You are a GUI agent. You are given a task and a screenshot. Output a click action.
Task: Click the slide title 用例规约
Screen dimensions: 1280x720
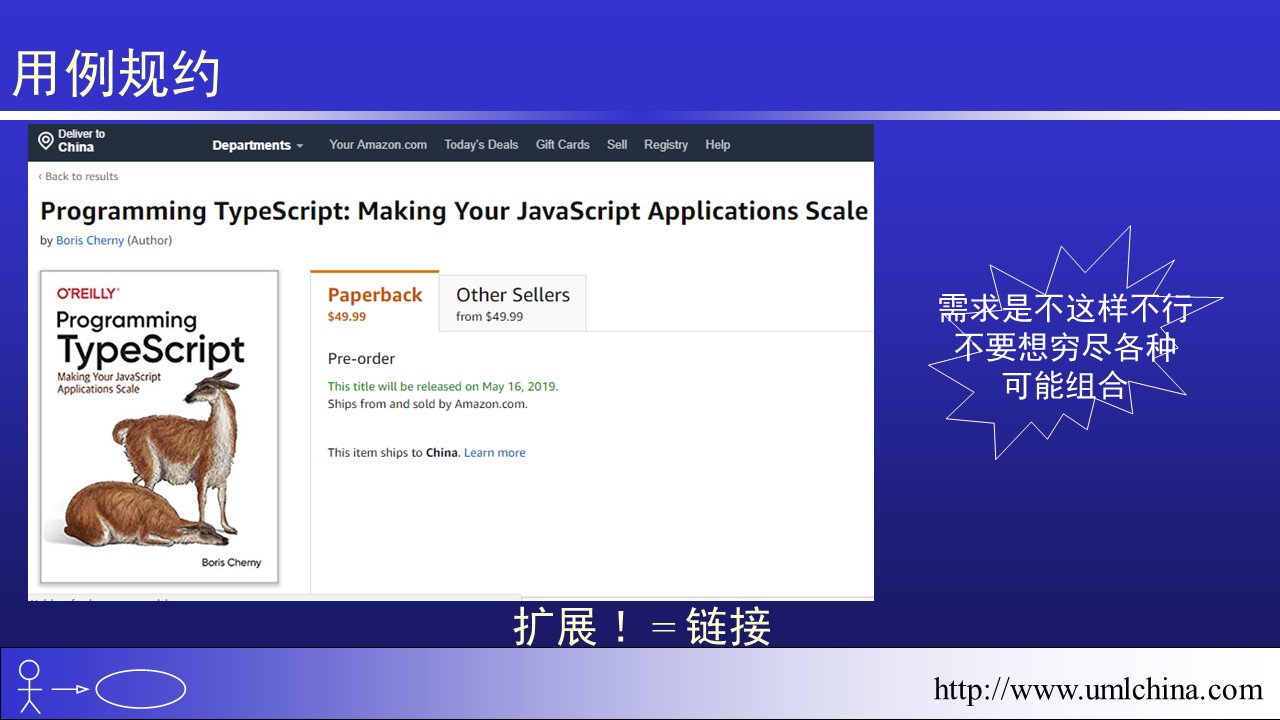(x=116, y=74)
